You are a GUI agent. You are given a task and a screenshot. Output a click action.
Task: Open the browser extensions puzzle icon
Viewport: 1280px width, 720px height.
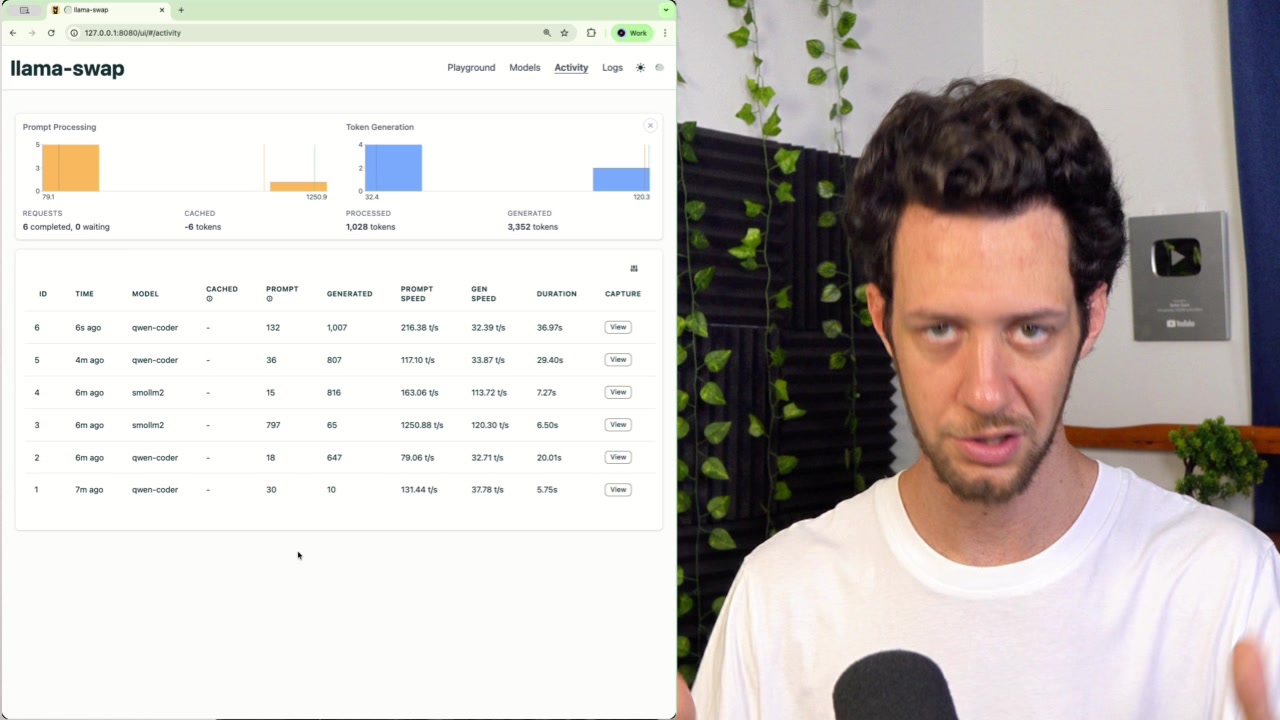pos(591,33)
